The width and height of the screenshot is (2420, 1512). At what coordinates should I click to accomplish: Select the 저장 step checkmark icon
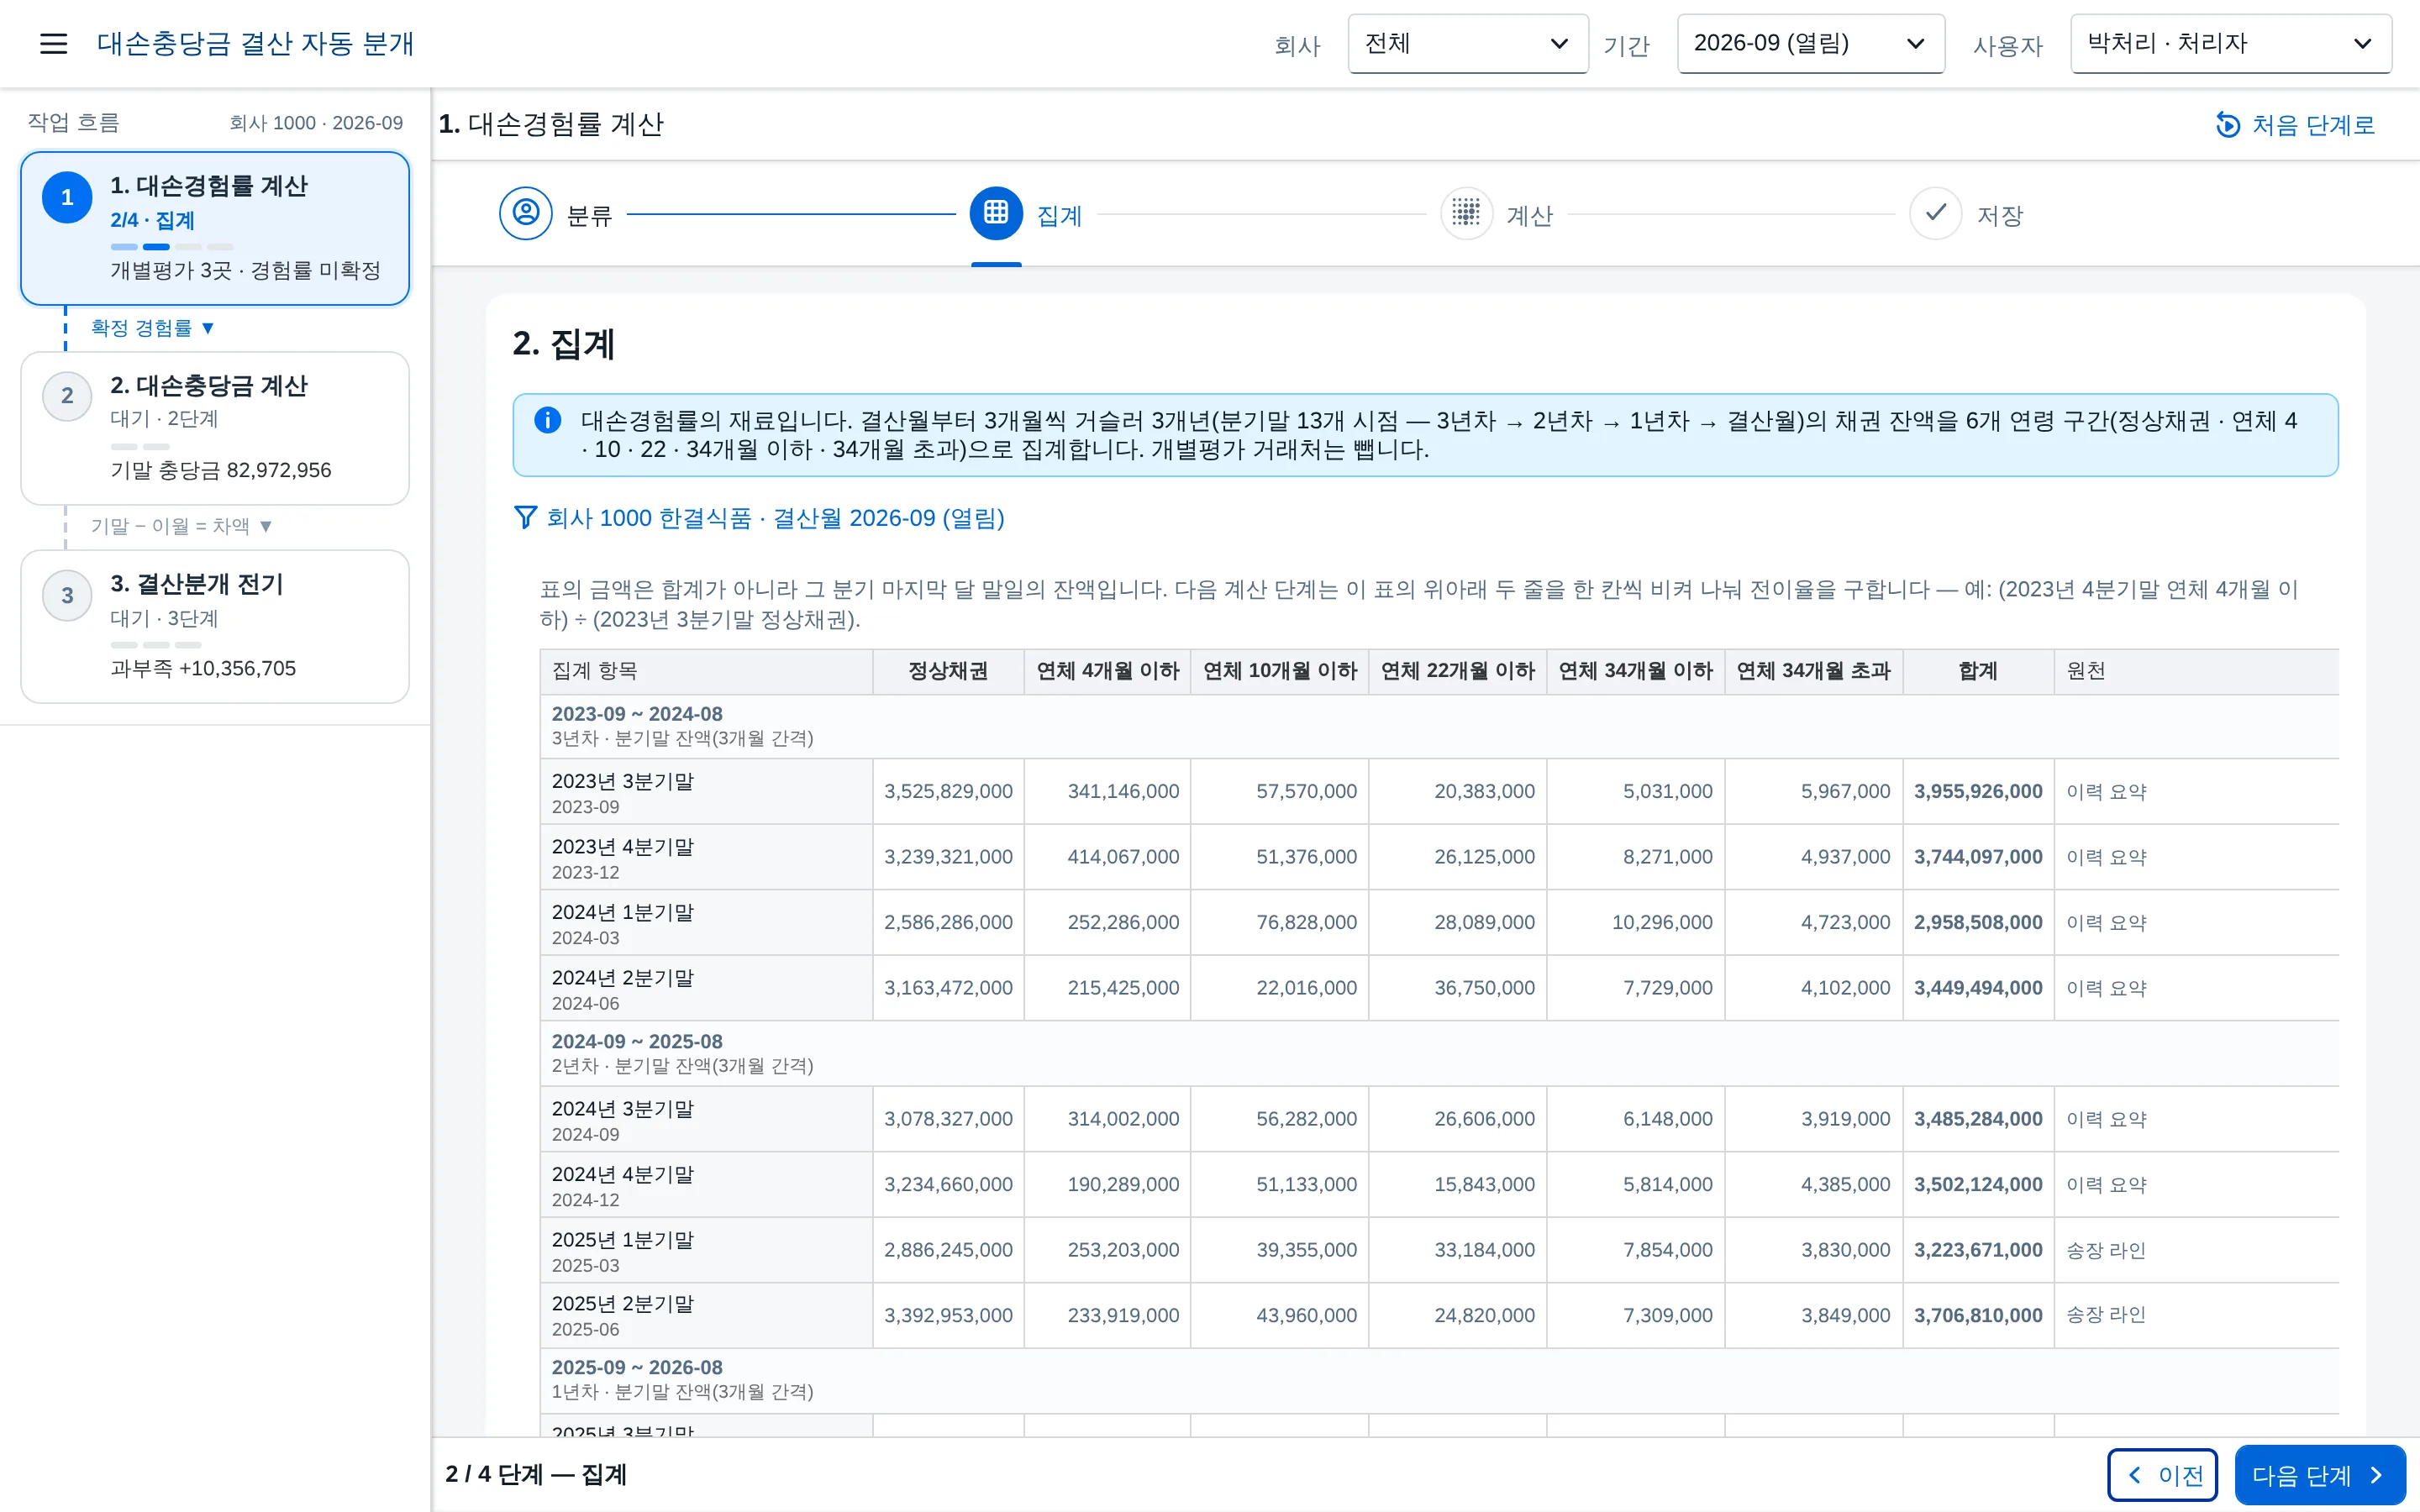coord(1936,213)
